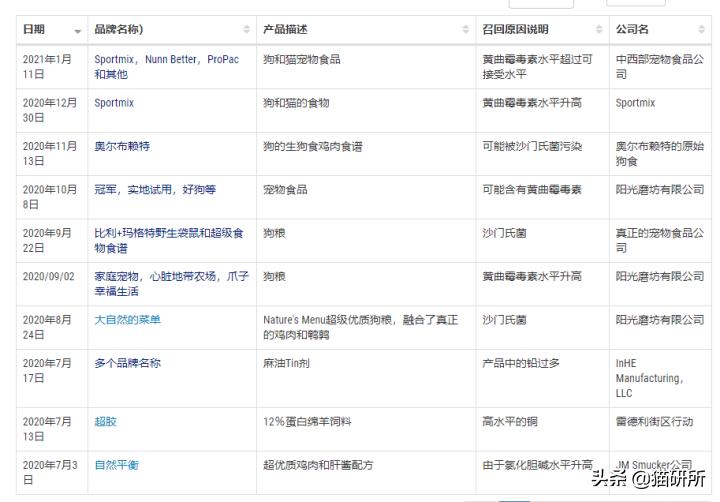Viewport: 720px width, 502px height.
Task: Click the 召回原因说明 column sort icon
Action: [x=599, y=29]
